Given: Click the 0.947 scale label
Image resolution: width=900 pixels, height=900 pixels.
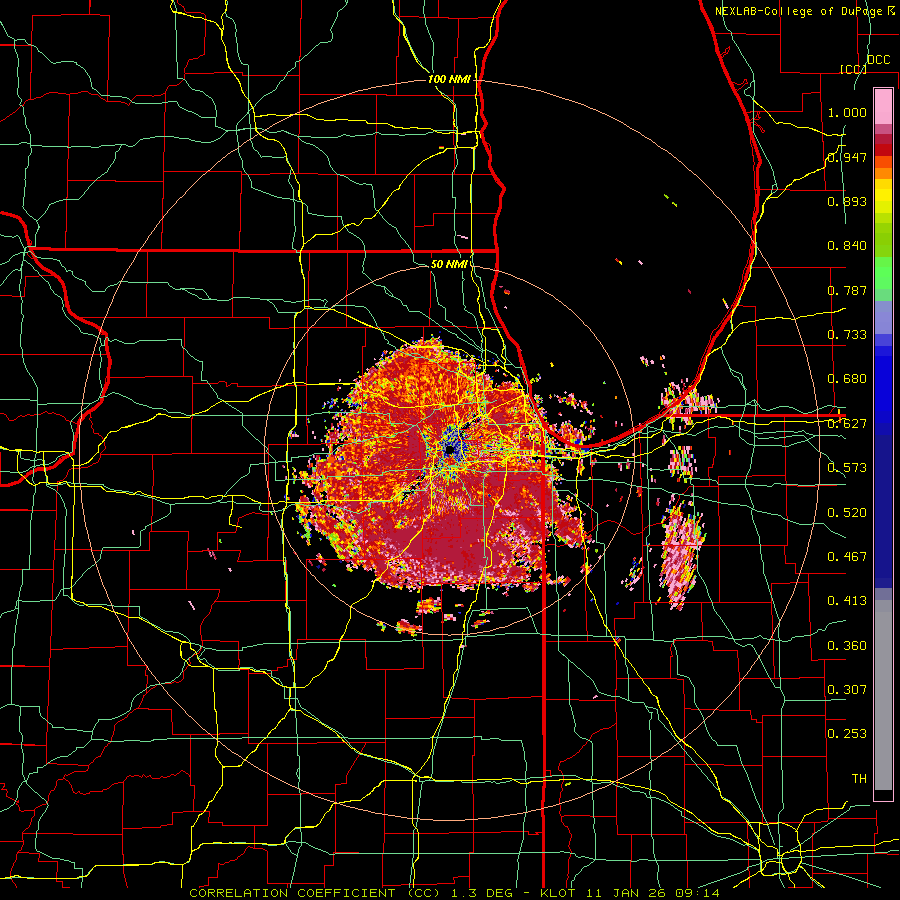Looking at the screenshot, I should click(x=847, y=157).
